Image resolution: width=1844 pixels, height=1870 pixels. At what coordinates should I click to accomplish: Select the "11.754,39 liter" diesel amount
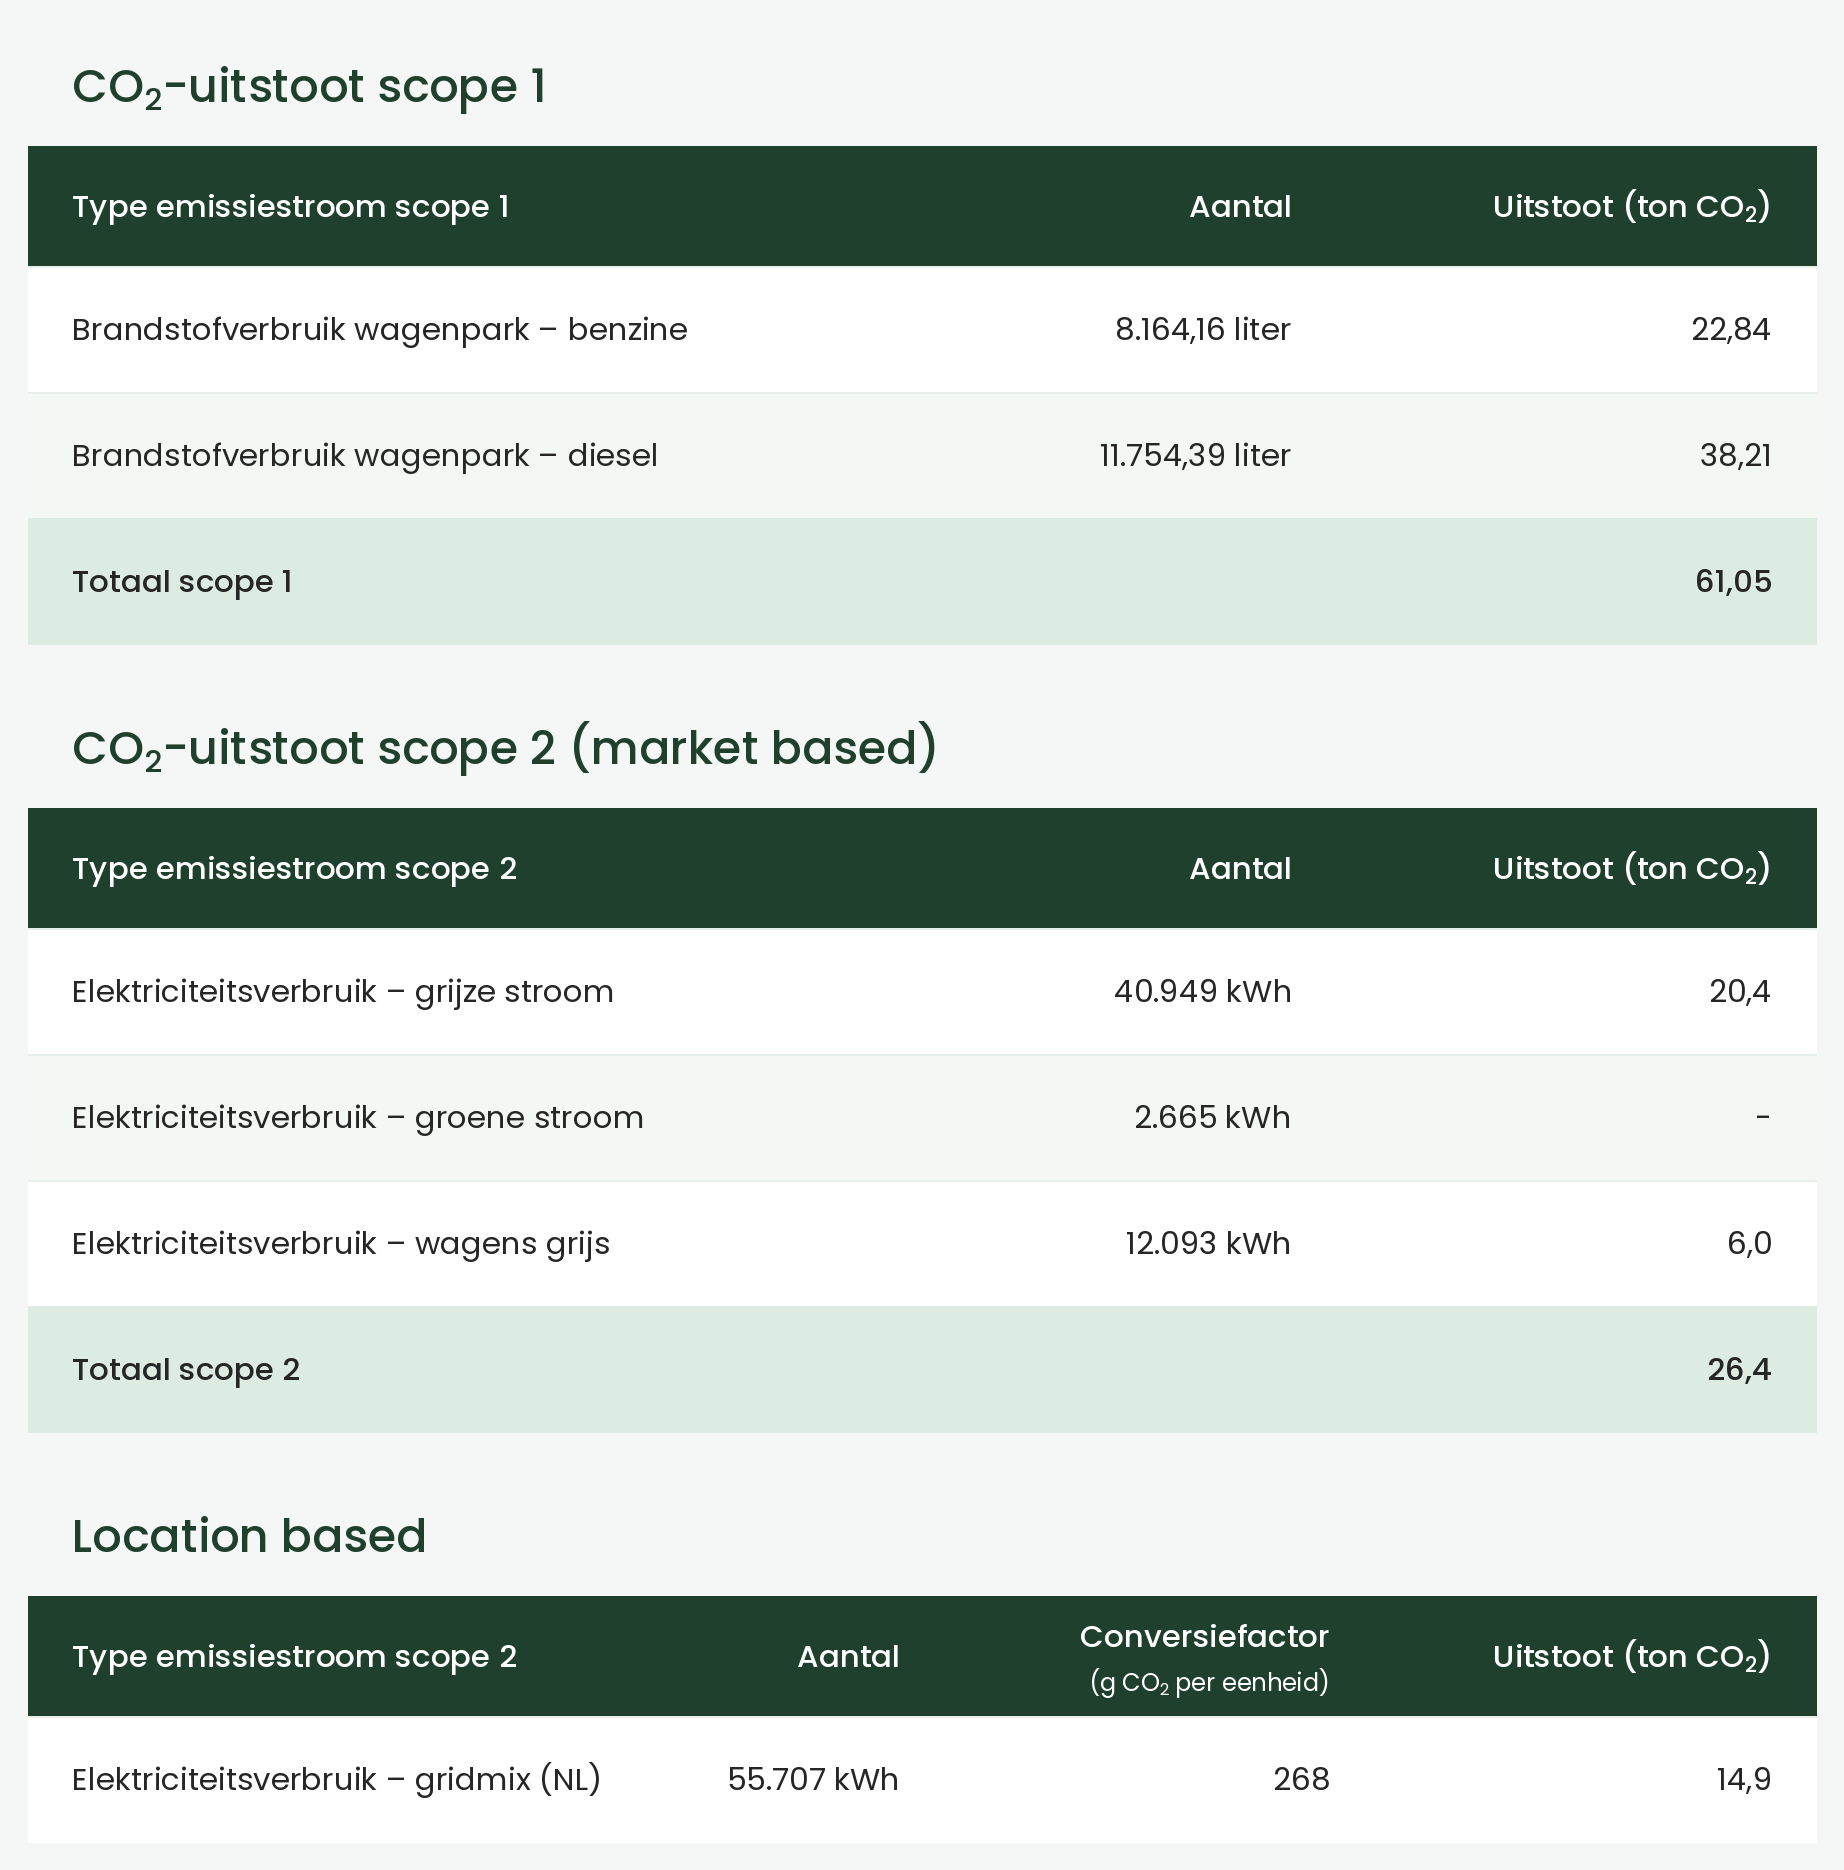click(1195, 456)
